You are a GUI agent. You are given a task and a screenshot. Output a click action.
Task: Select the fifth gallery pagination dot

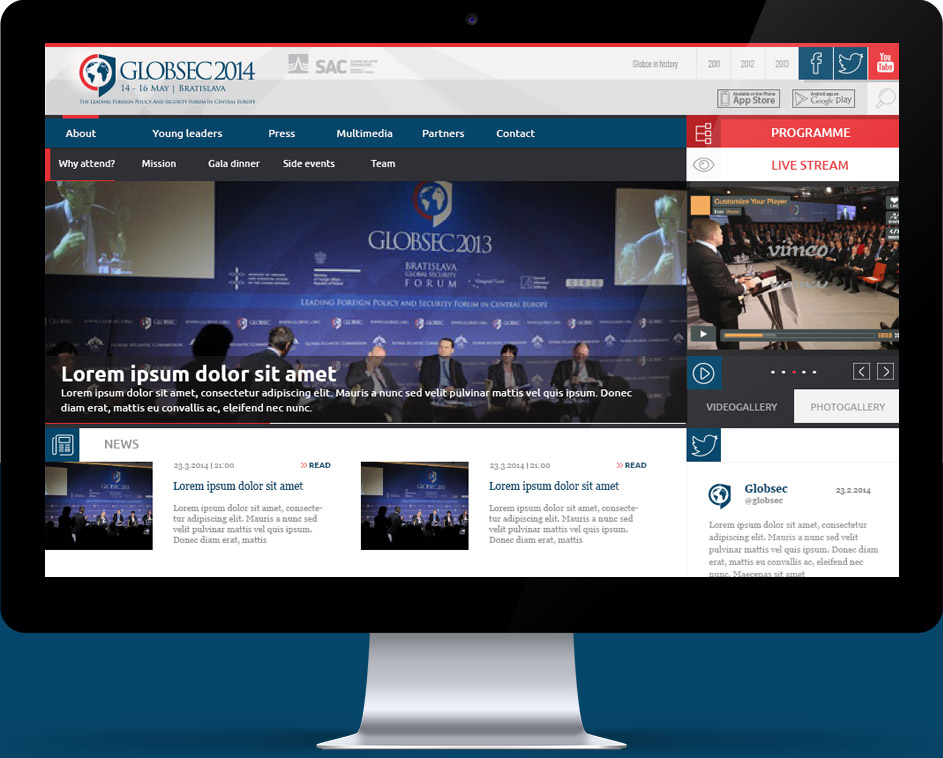(814, 372)
